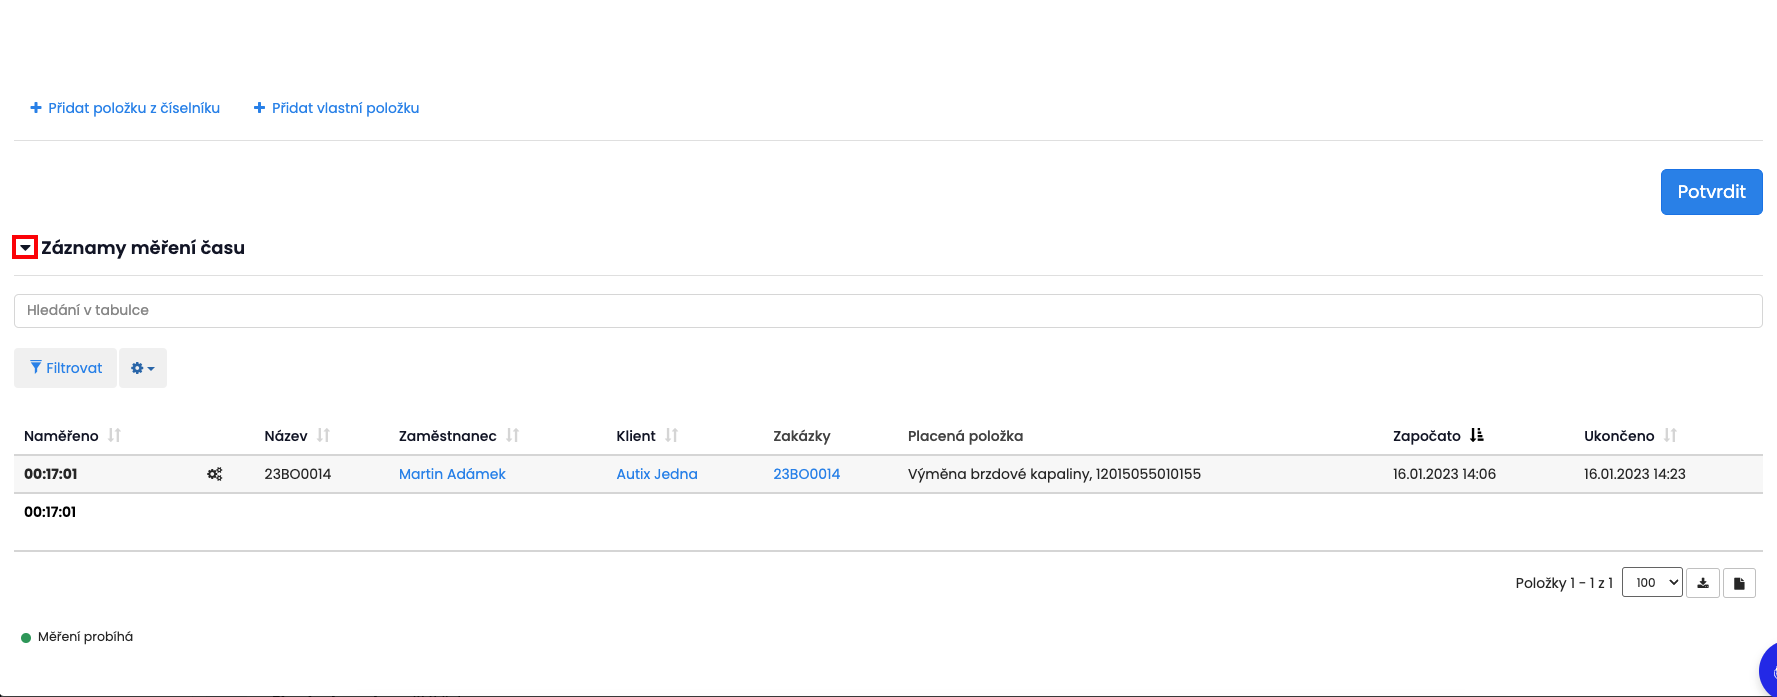Click sort icon next to Název
Image resolution: width=1777 pixels, height=697 pixels.
click(323, 436)
